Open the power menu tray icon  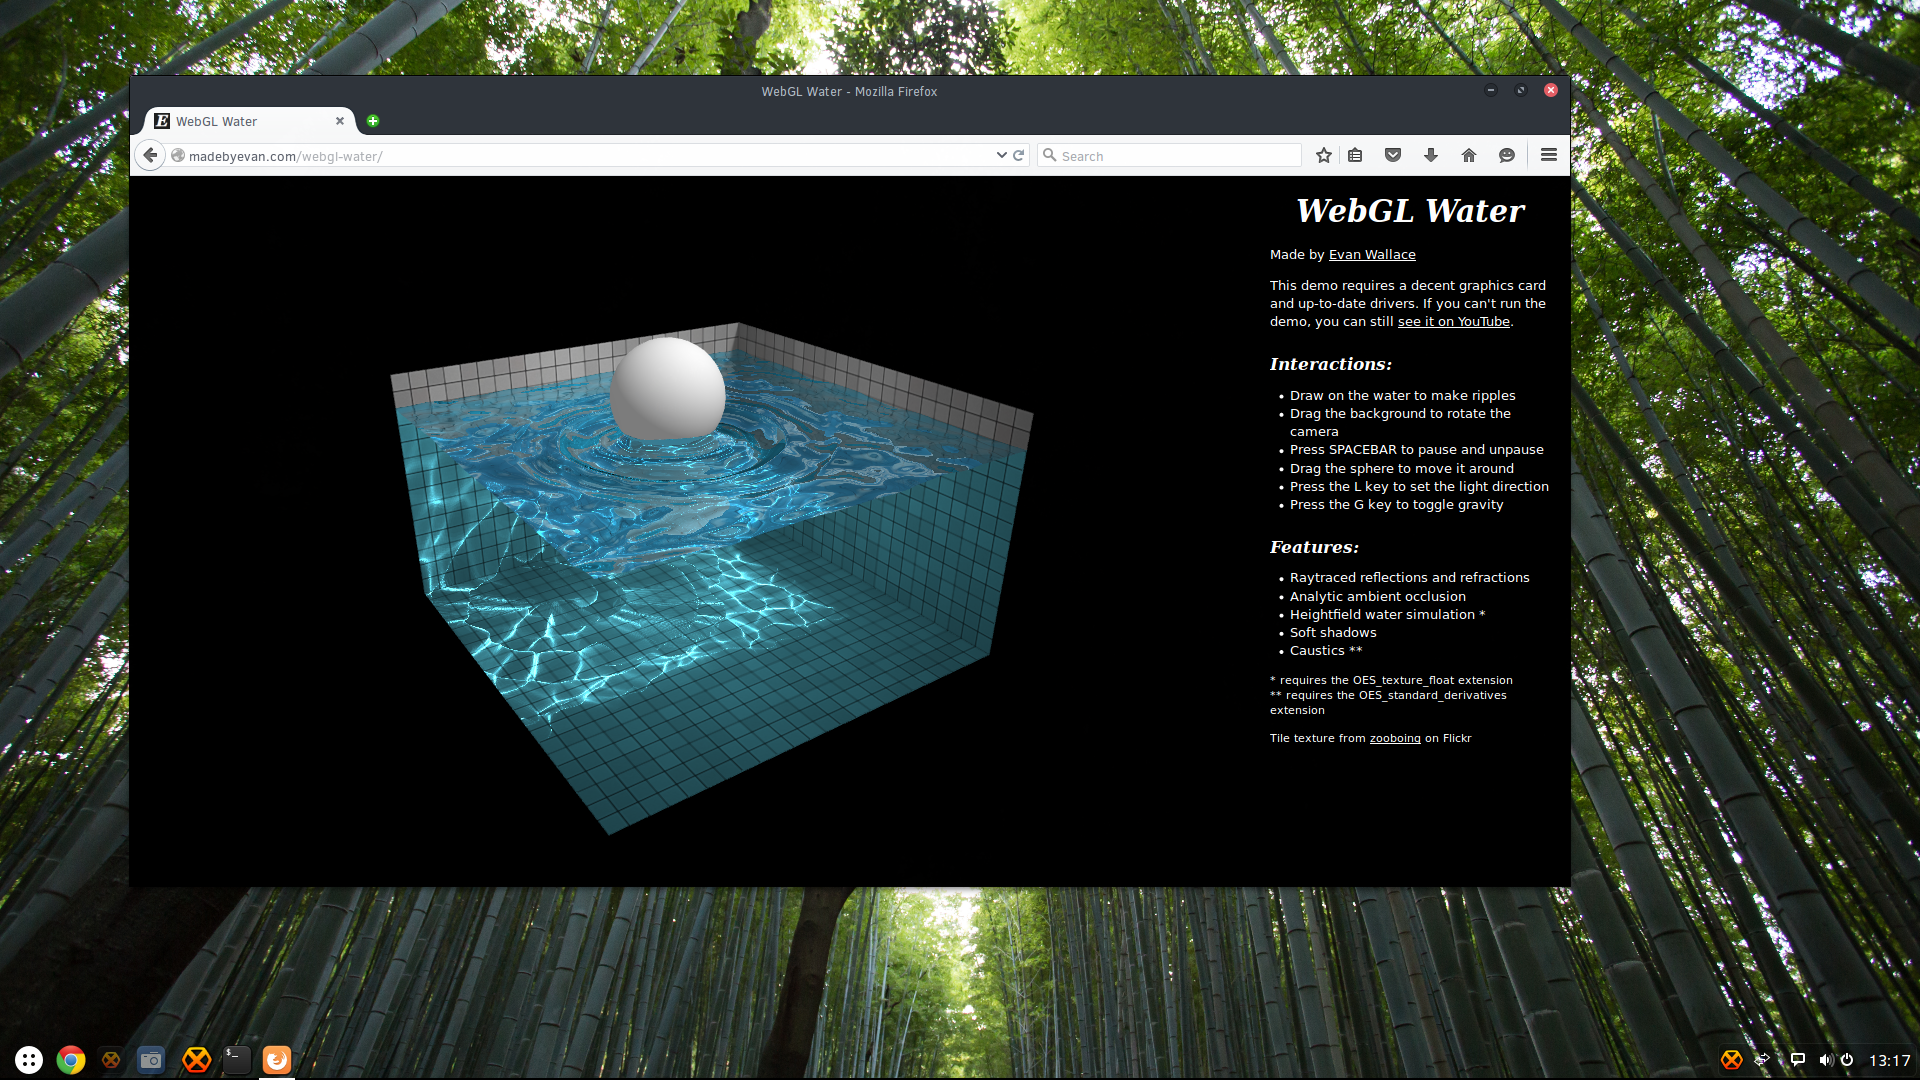pos(1847,1060)
